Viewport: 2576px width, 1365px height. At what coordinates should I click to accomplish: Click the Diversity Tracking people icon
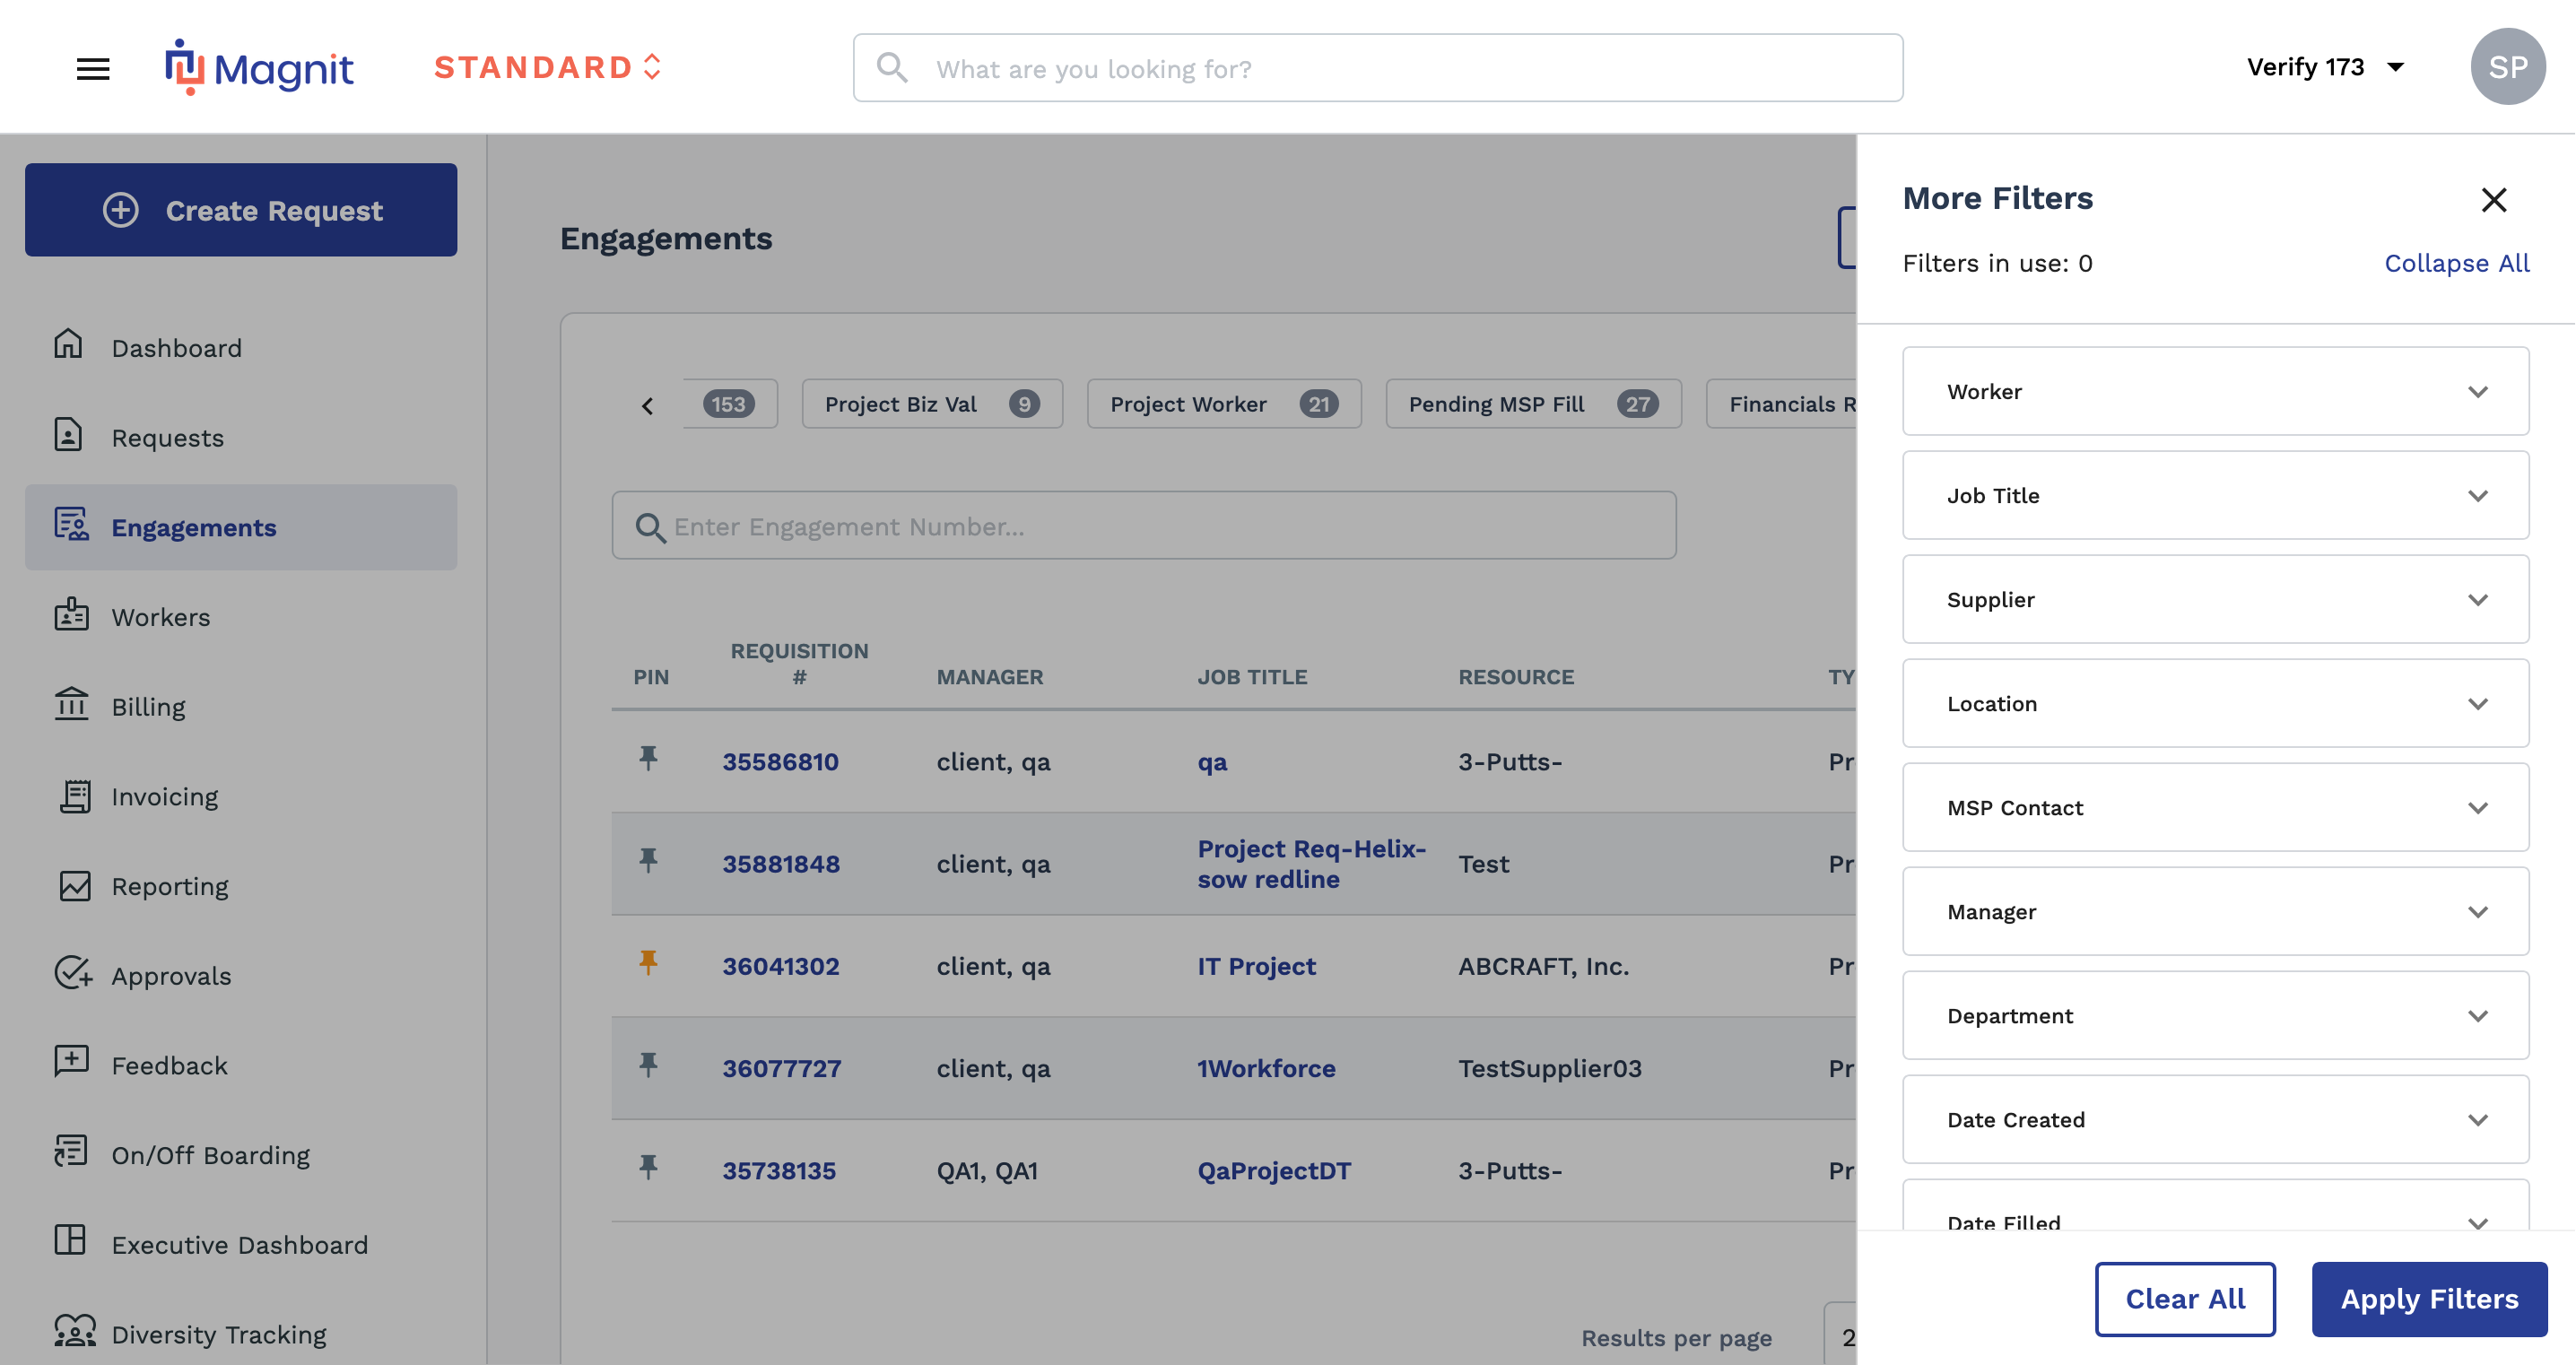tap(74, 1331)
